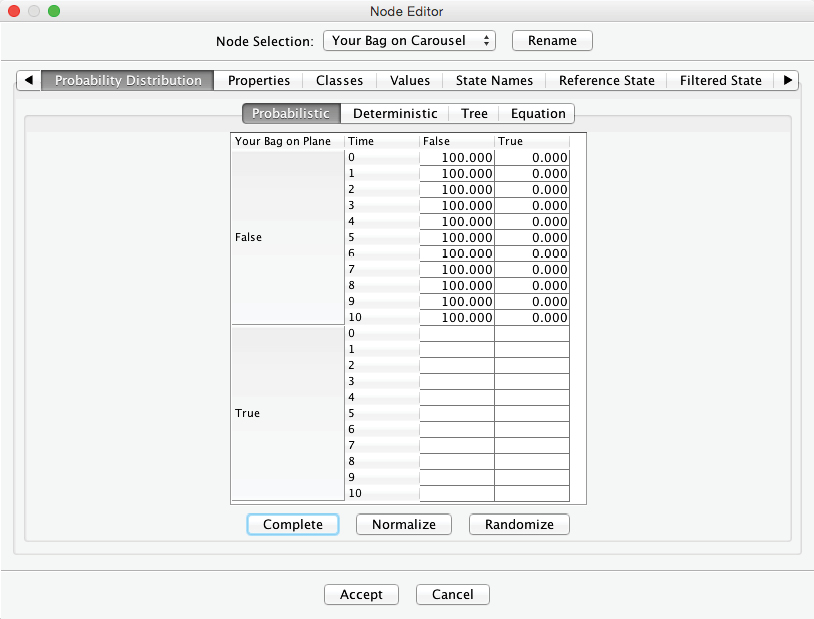This screenshot has width=814, height=619.
Task: Open the Filtered State tab
Action: 721,80
